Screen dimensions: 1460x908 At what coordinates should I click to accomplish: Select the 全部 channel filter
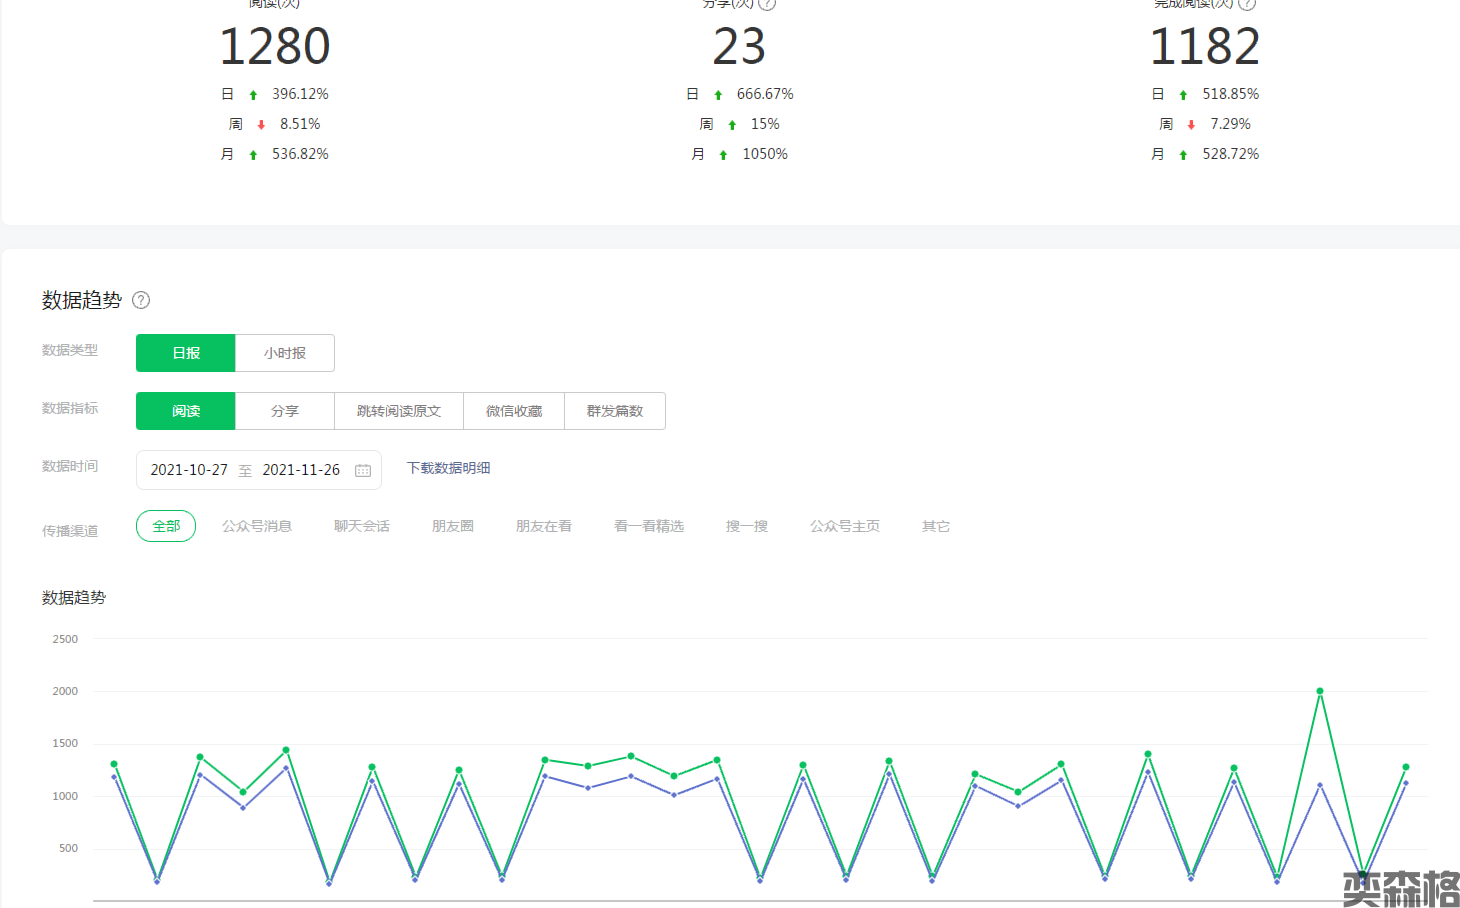point(166,526)
